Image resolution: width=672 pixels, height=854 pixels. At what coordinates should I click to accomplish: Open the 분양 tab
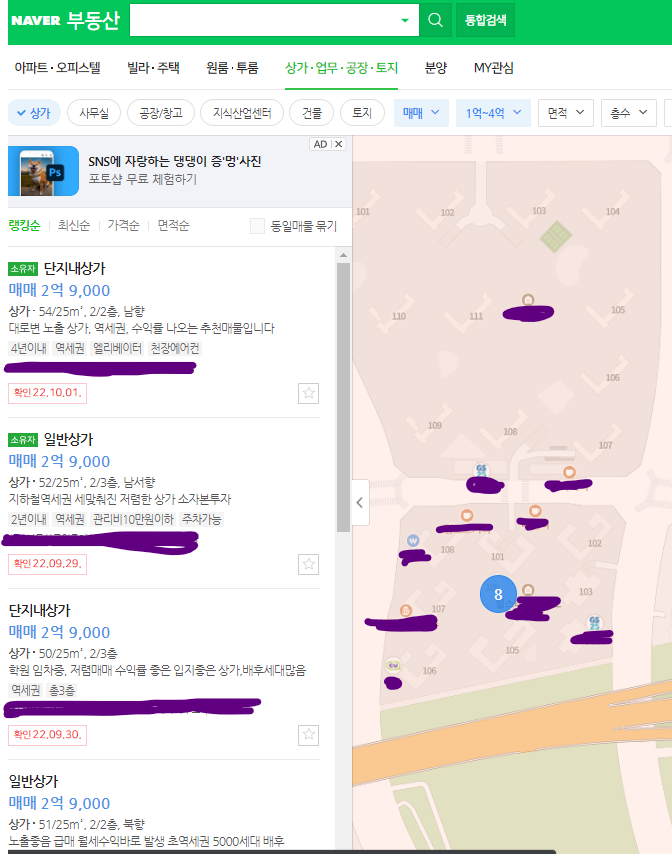pyautogui.click(x=436, y=68)
